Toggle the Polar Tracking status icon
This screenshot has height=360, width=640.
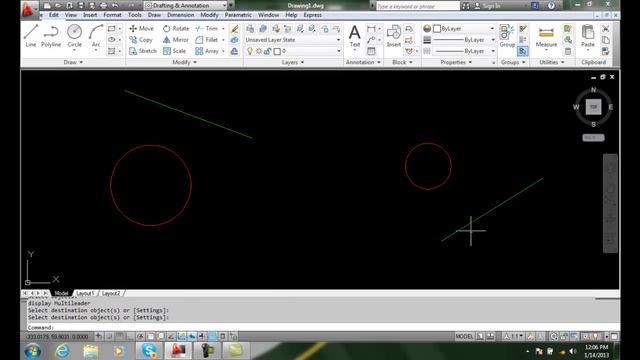(x=140, y=336)
